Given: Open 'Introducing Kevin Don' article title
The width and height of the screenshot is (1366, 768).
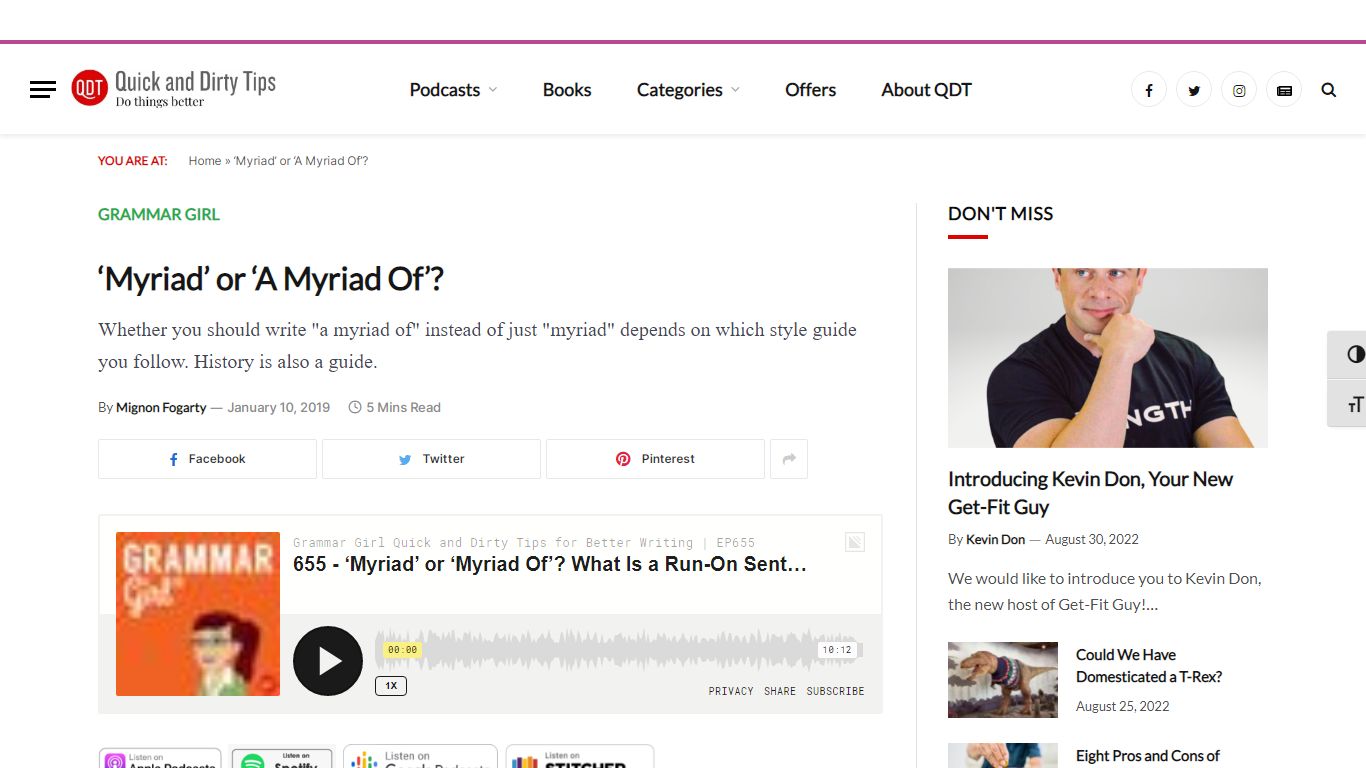Looking at the screenshot, I should point(1090,493).
